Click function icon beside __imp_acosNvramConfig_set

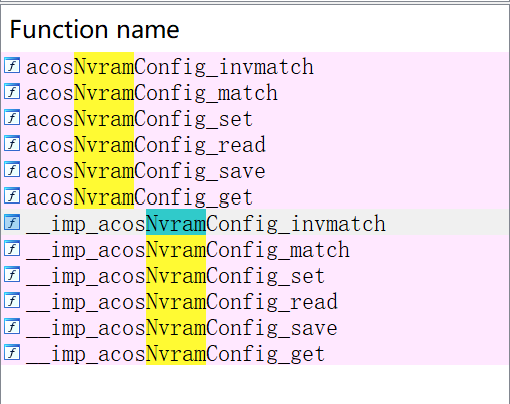[12, 274]
